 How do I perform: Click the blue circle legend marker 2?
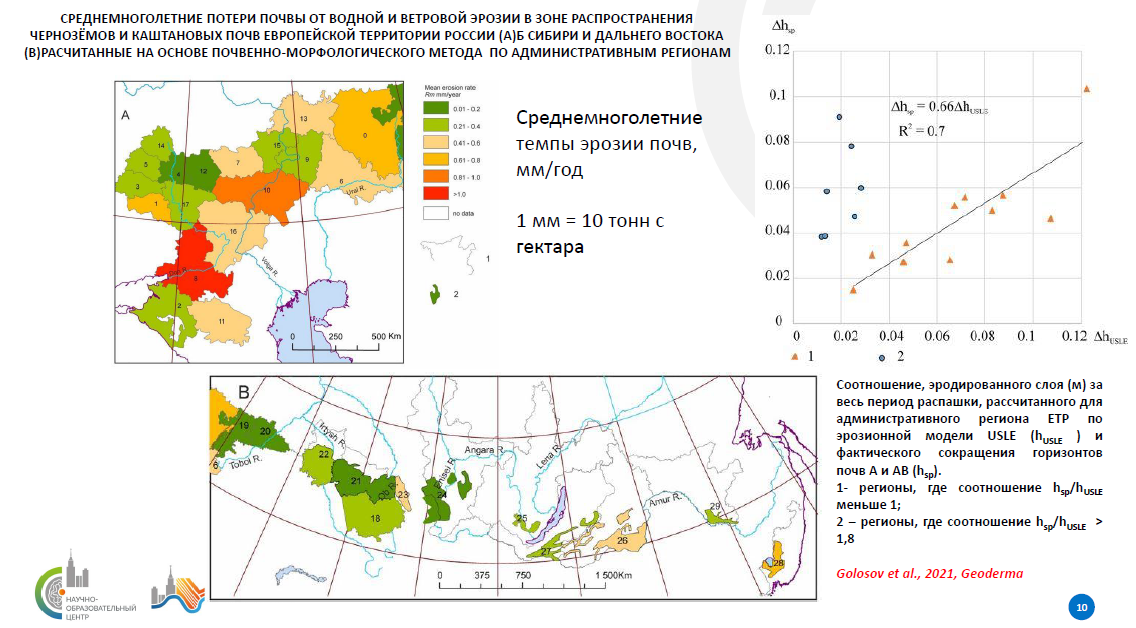[x=882, y=357]
